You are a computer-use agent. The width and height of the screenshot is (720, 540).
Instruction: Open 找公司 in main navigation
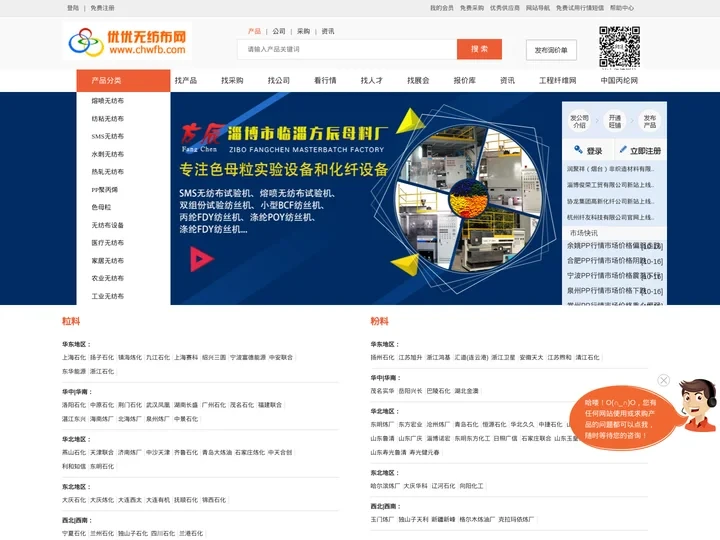click(279, 80)
